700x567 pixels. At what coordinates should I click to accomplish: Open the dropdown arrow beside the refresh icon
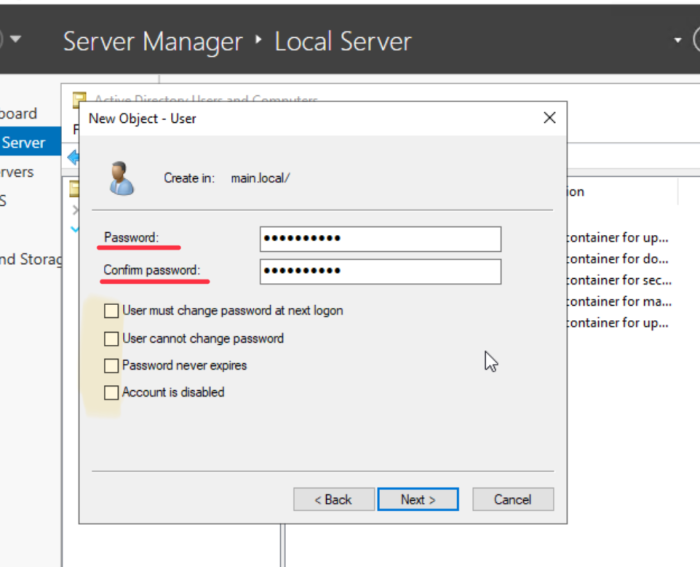point(678,41)
